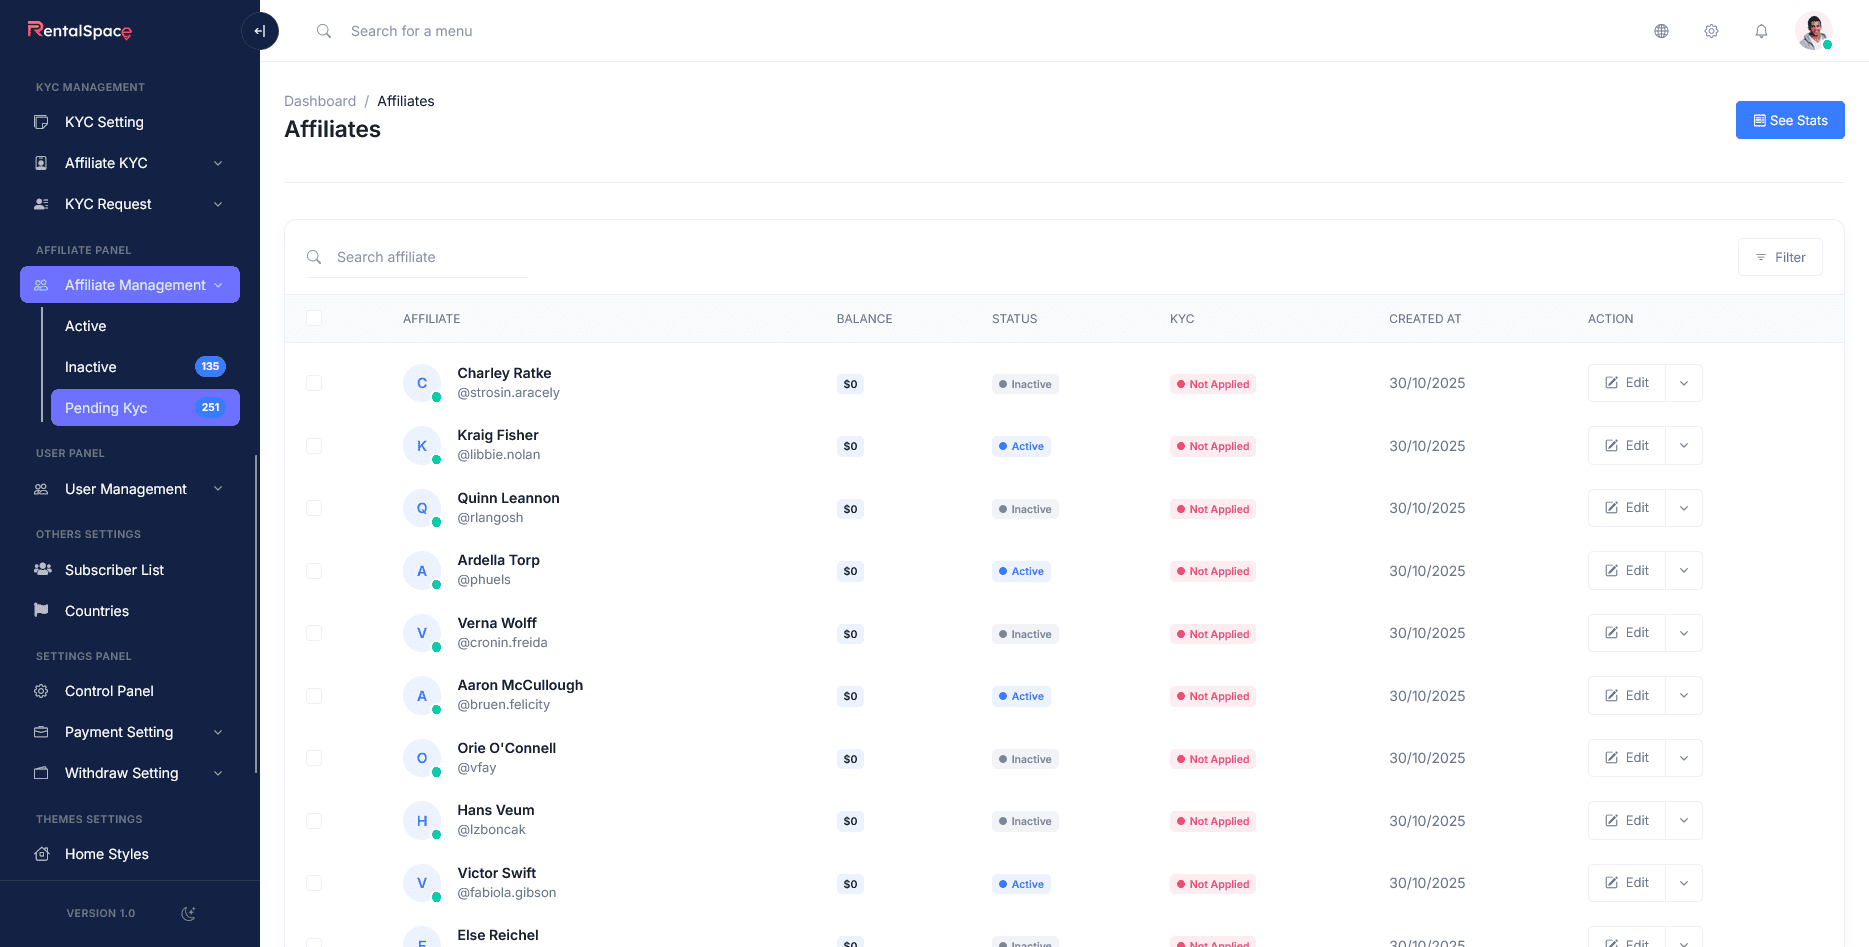Open settings via the top bar gear icon

coord(1711,31)
